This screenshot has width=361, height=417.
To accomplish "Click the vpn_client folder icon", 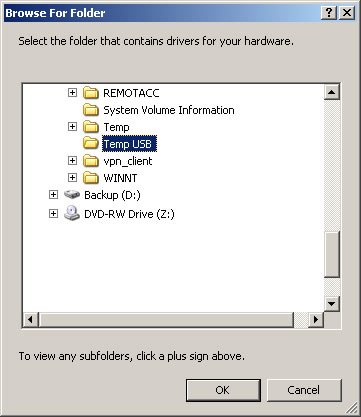I will point(91,161).
